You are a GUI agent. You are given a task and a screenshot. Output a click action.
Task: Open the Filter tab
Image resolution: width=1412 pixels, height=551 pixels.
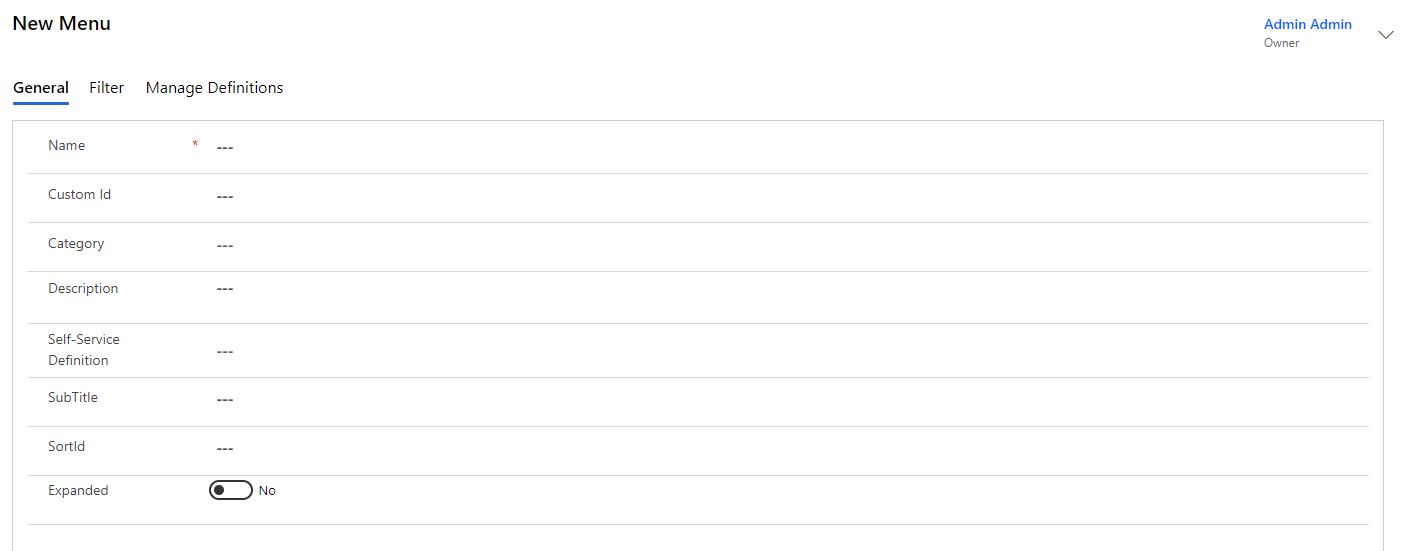(x=107, y=88)
